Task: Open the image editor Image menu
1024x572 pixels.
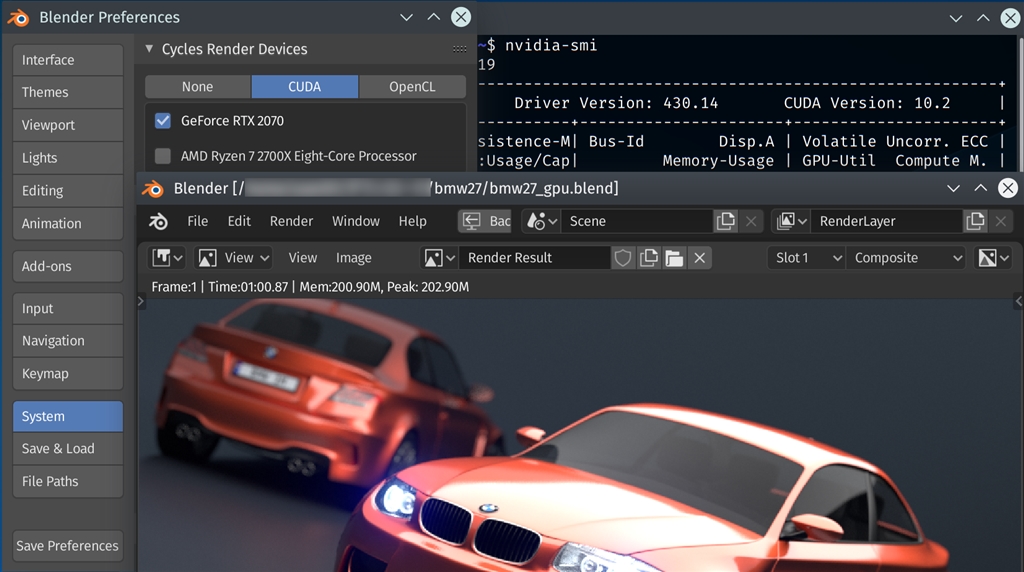Action: coord(353,258)
